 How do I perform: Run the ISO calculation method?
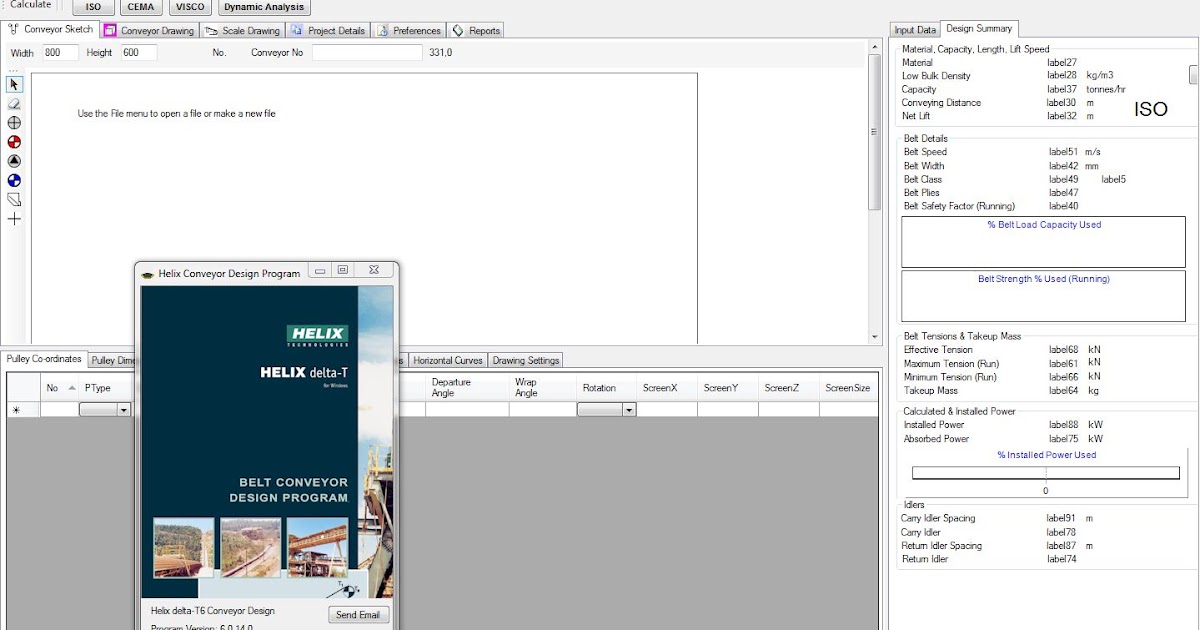[x=91, y=7]
